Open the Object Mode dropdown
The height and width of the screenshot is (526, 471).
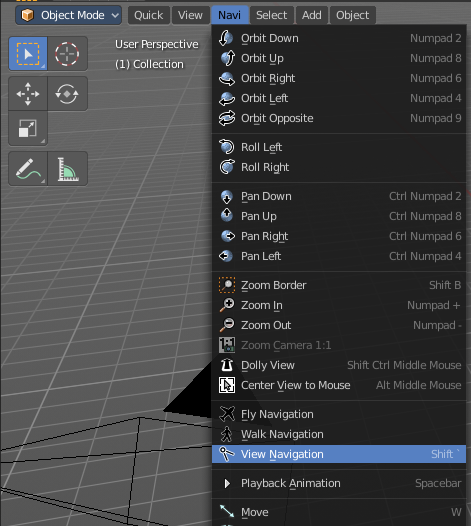[68, 15]
